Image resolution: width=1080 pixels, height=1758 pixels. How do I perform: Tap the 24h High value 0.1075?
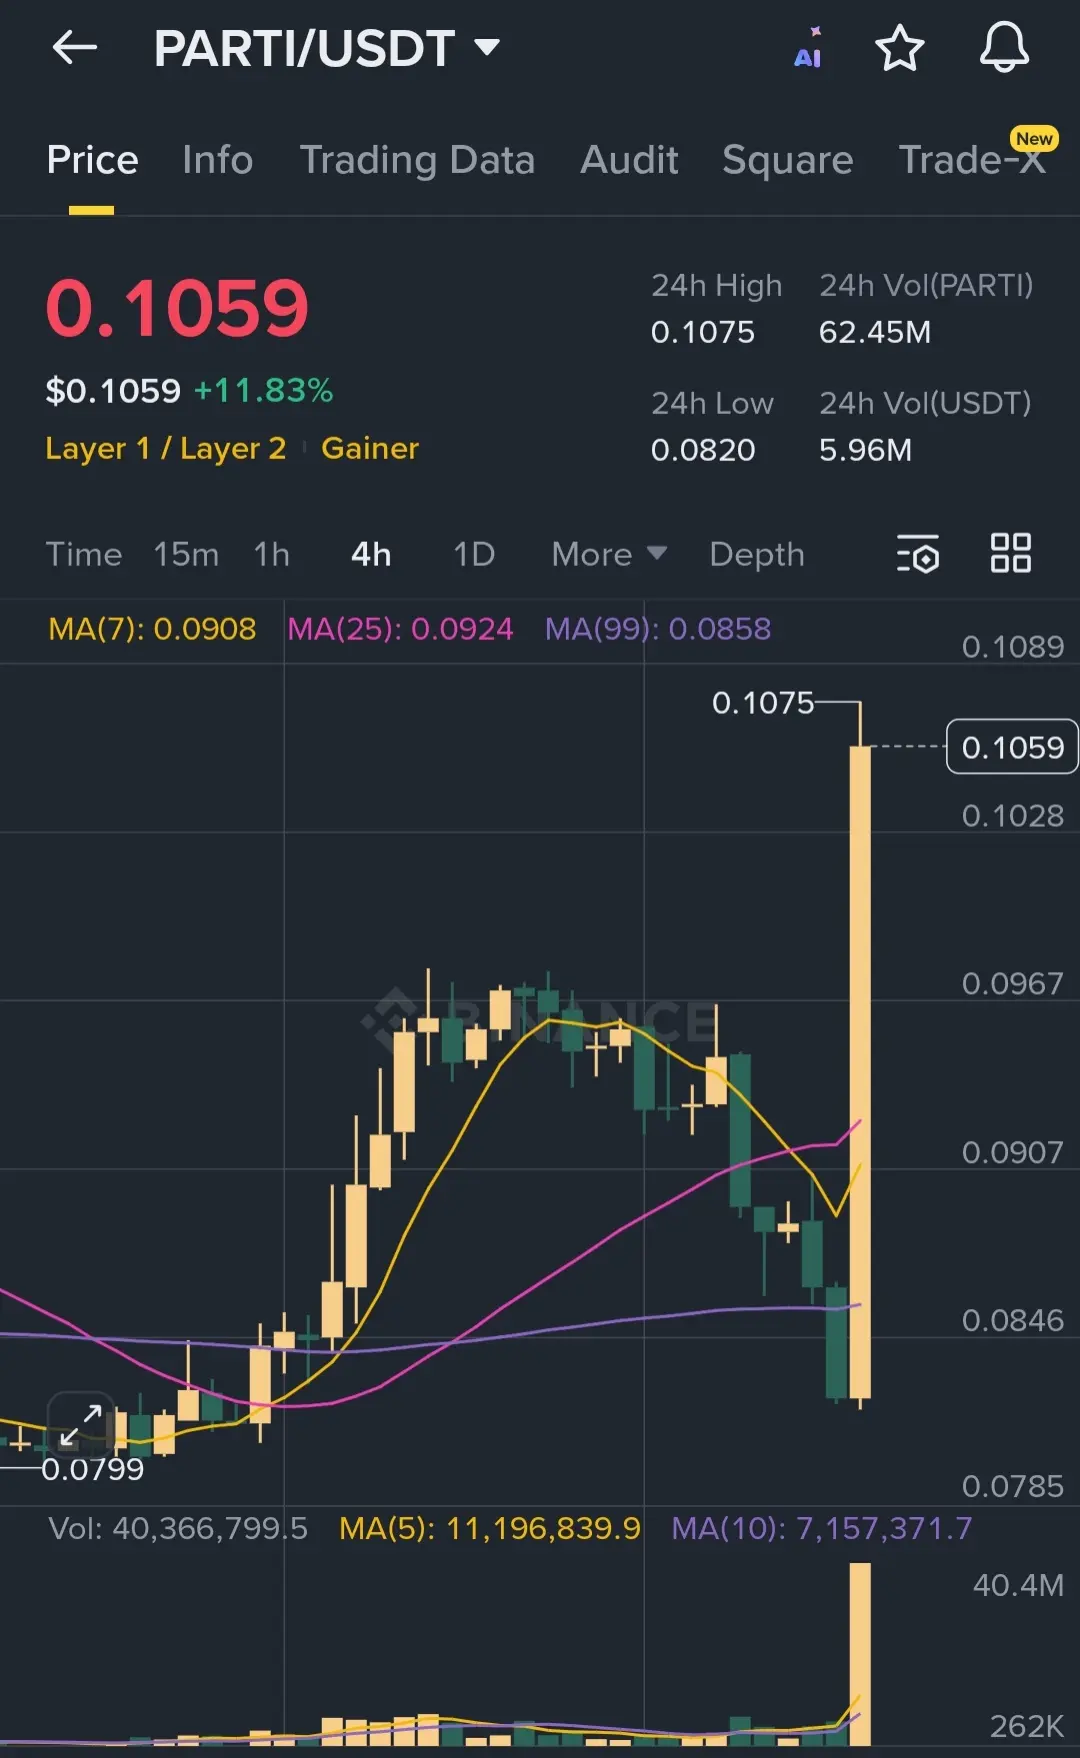(703, 332)
